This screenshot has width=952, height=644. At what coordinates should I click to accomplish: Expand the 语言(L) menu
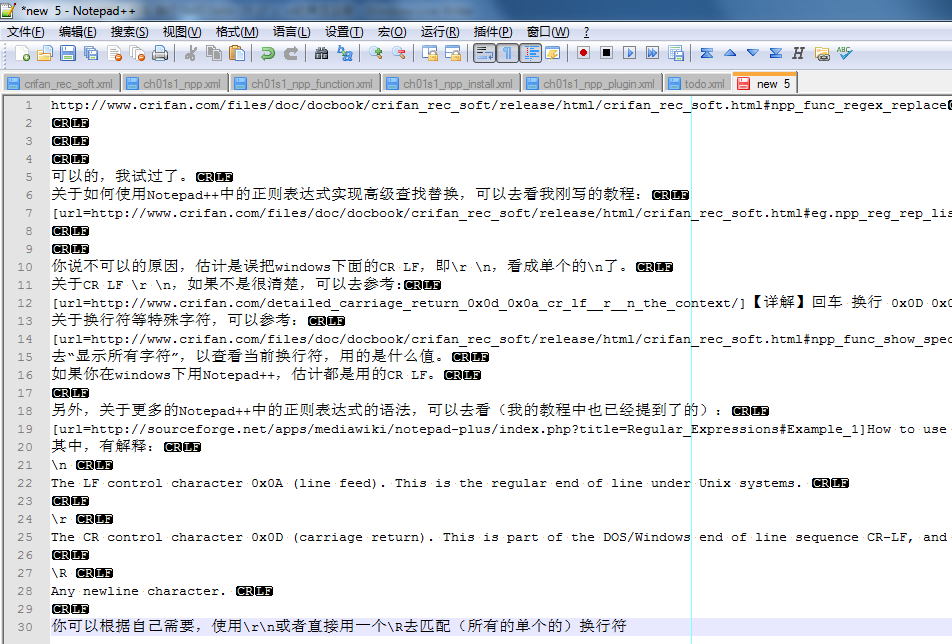[291, 32]
